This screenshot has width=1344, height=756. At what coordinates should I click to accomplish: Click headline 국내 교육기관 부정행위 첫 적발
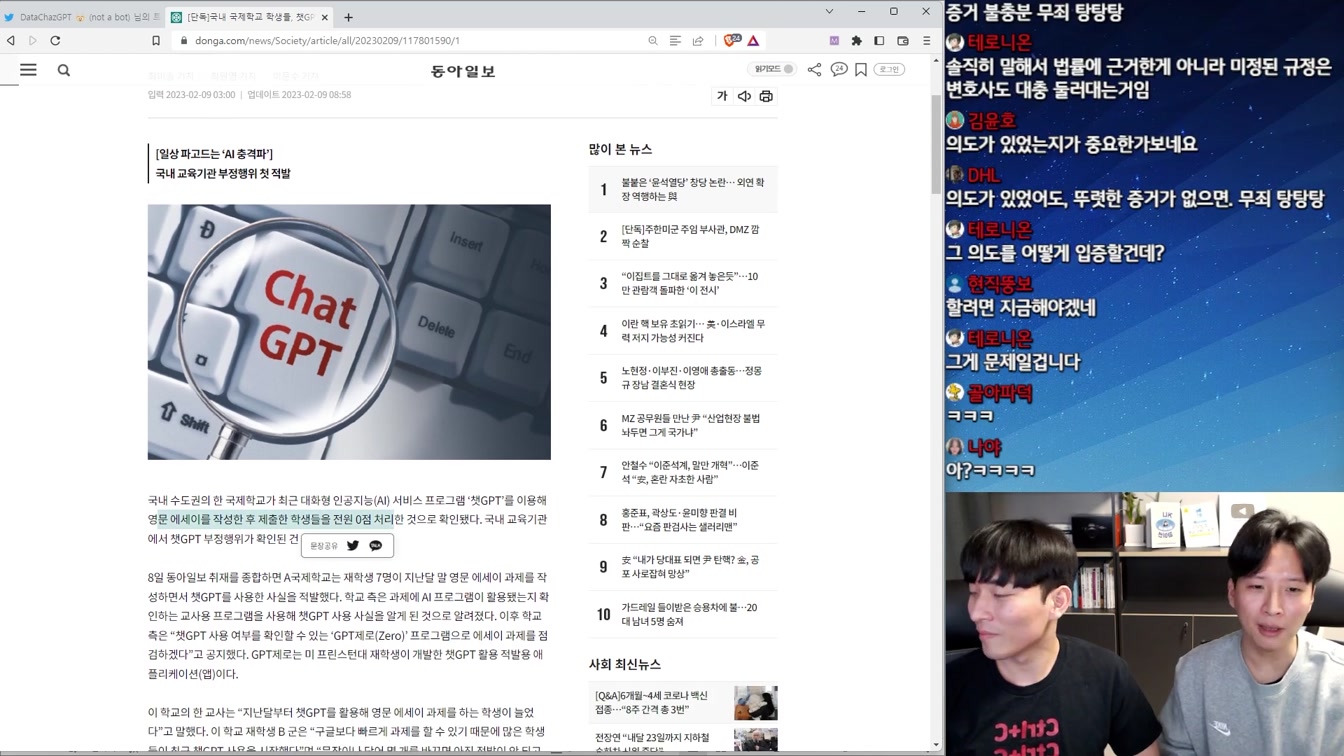pos(223,174)
